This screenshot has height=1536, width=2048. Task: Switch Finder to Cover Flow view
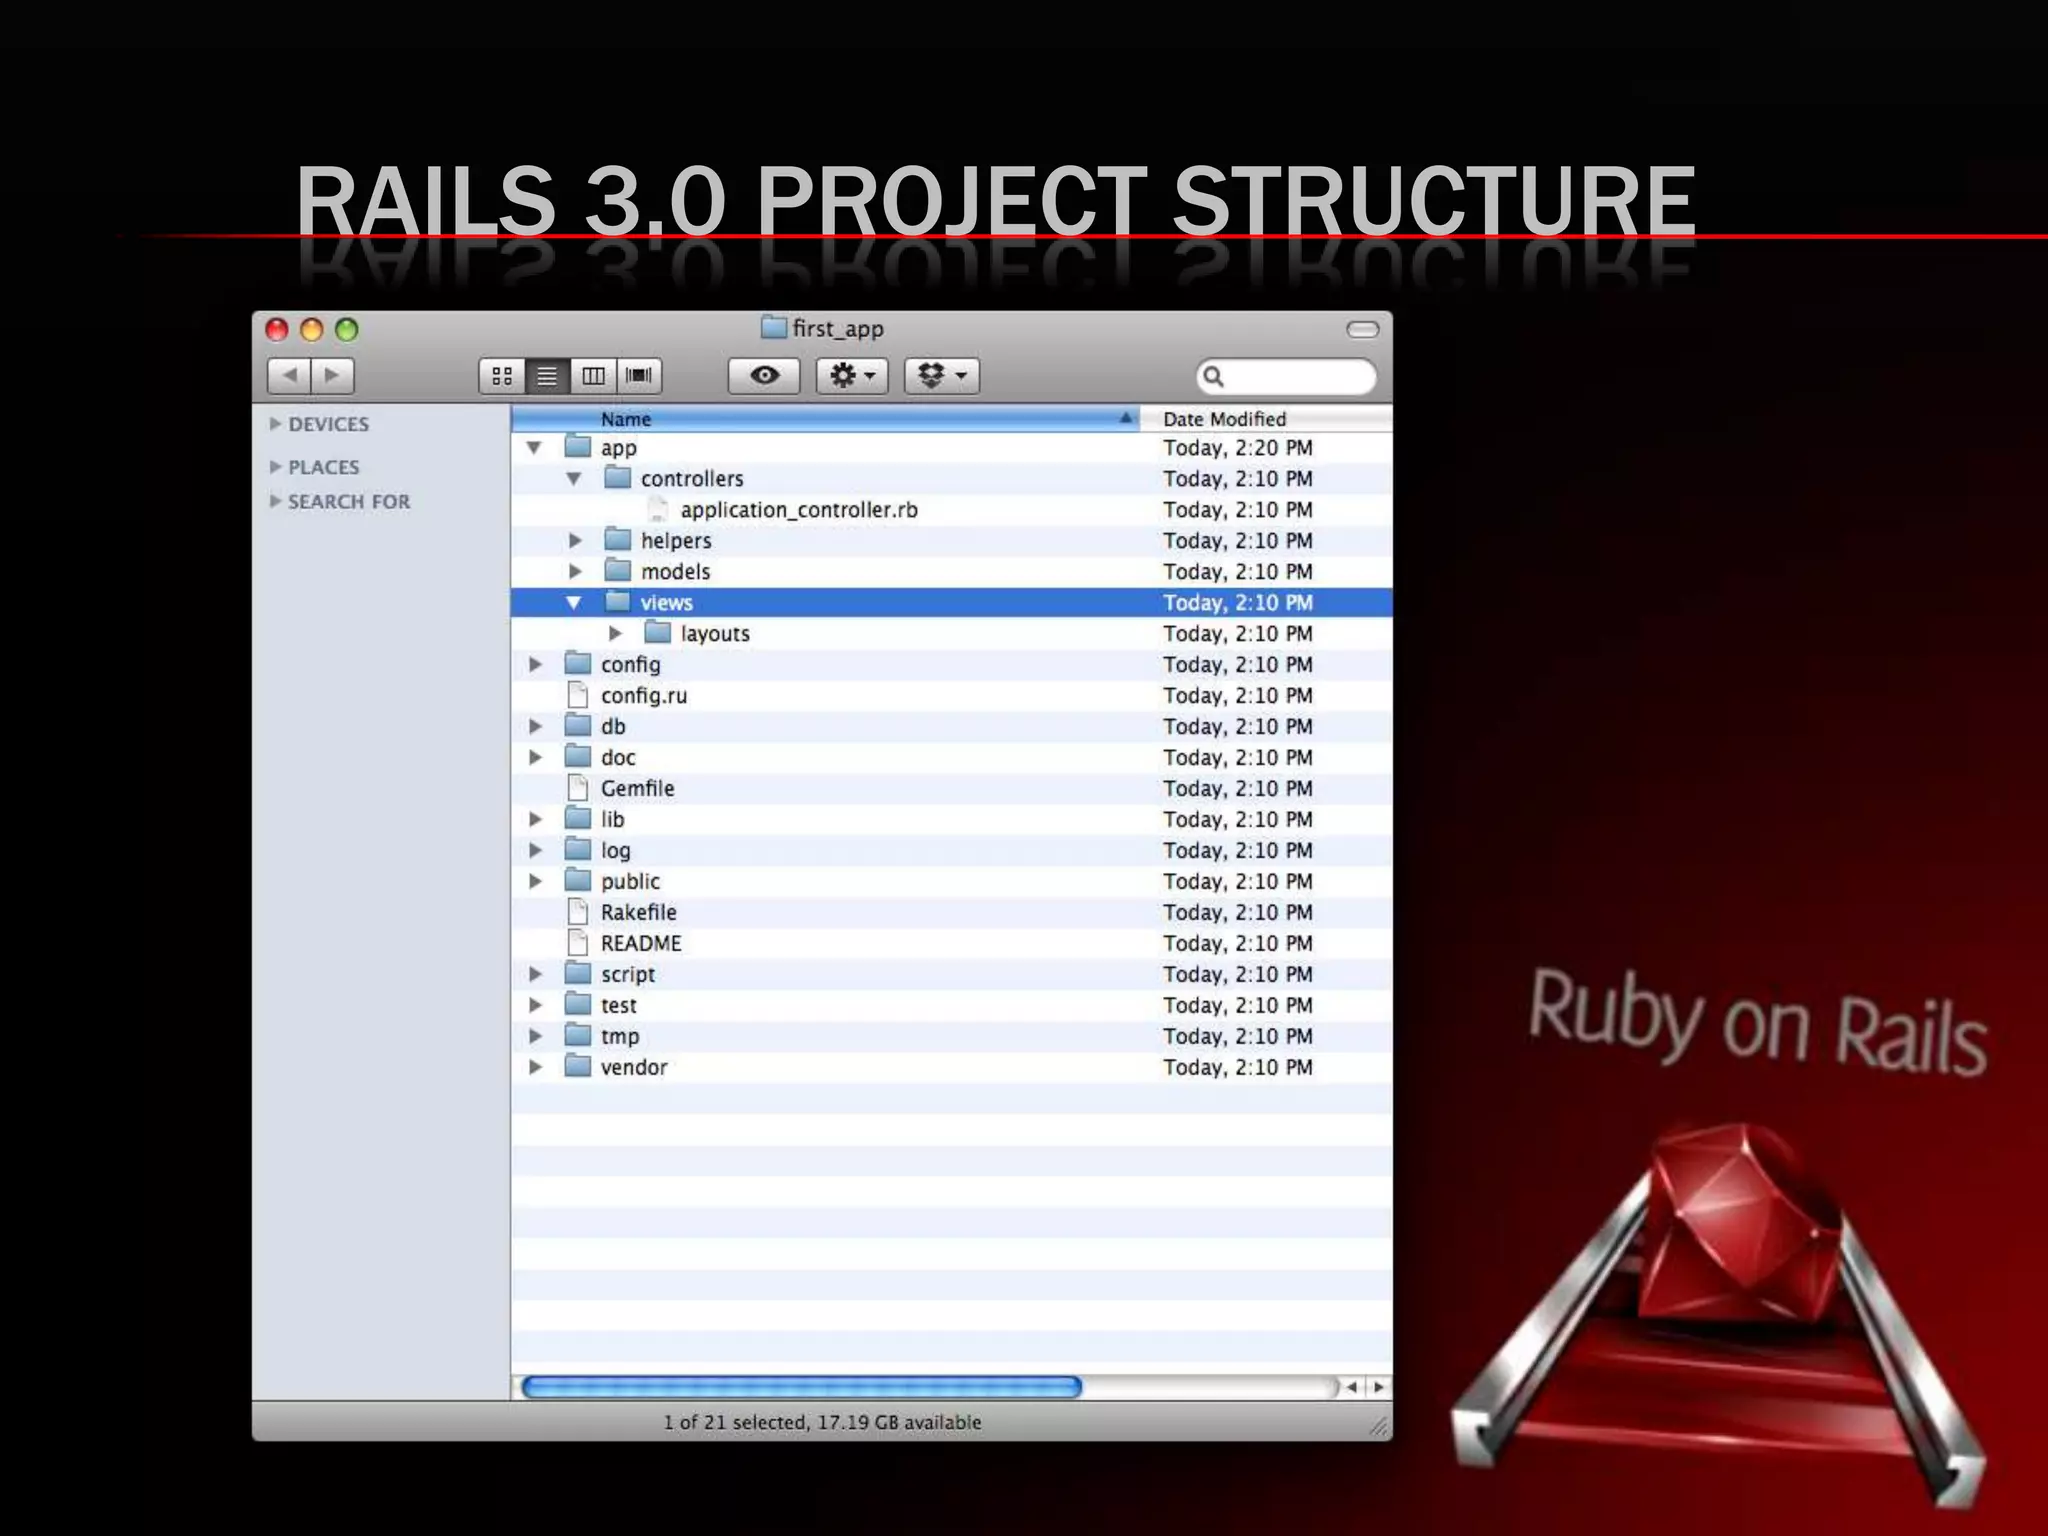(x=639, y=376)
